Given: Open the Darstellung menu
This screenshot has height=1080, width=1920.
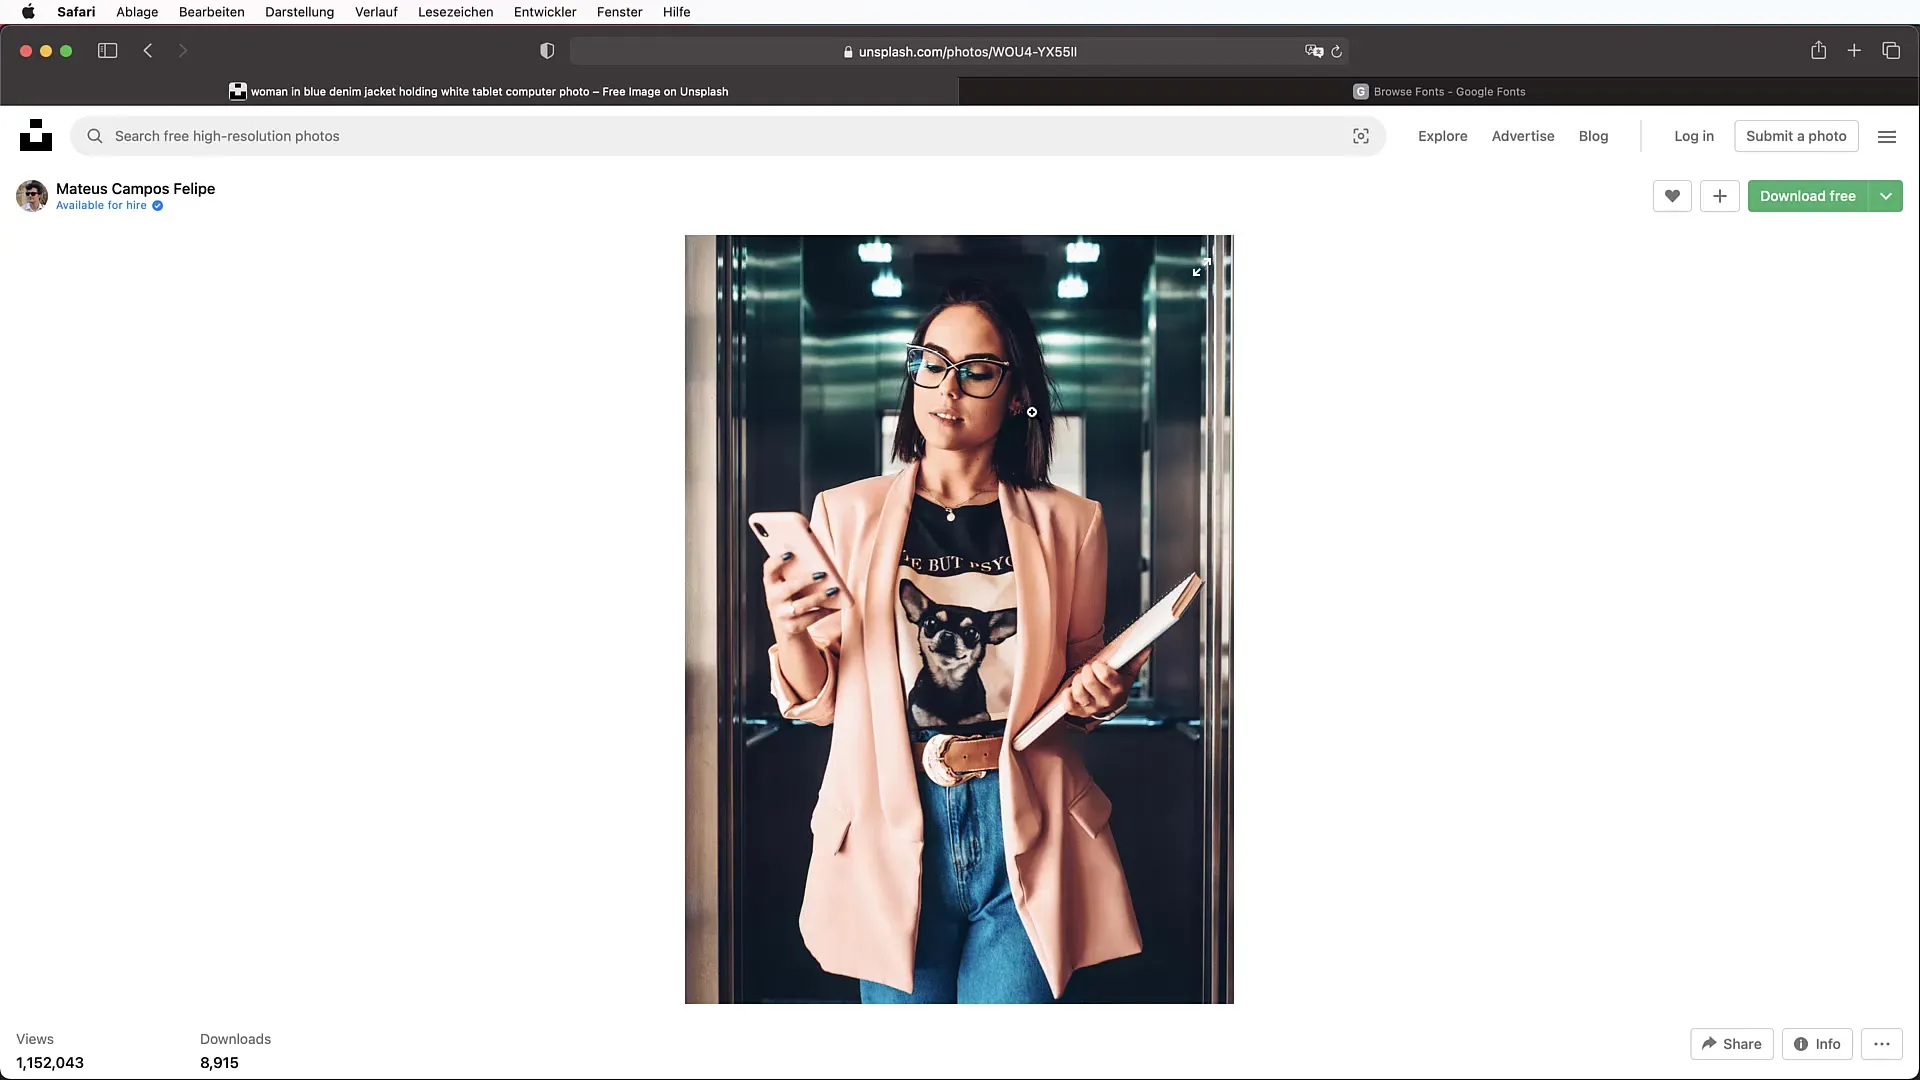Looking at the screenshot, I should click(x=299, y=12).
